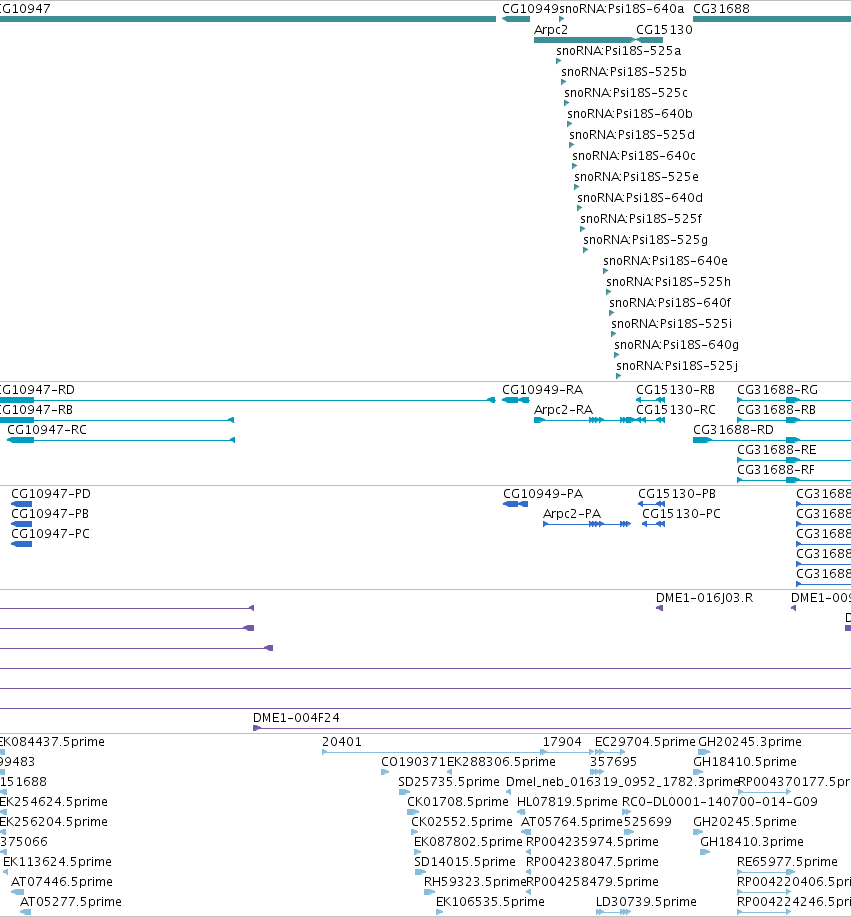The image size is (851, 917).
Task: Click the CG15130 gene label
Action: [664, 30]
